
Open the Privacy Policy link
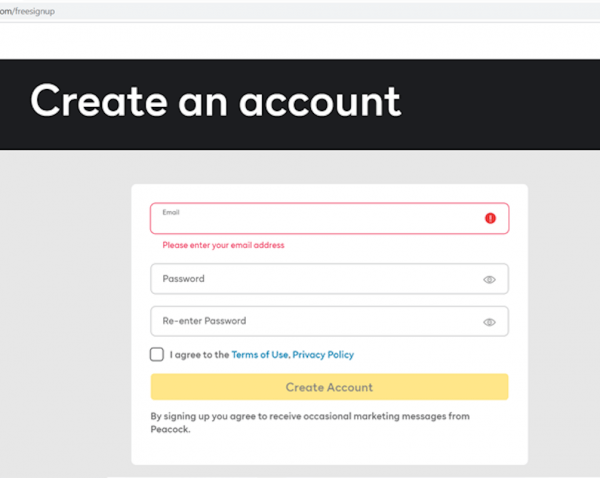pos(323,355)
